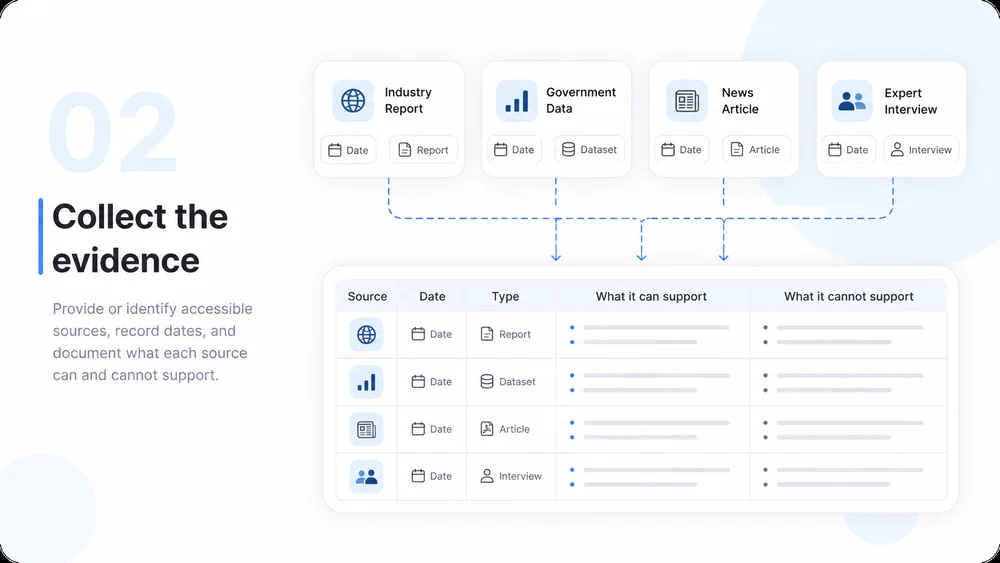Click the people icon on Expert Interview card

click(851, 101)
